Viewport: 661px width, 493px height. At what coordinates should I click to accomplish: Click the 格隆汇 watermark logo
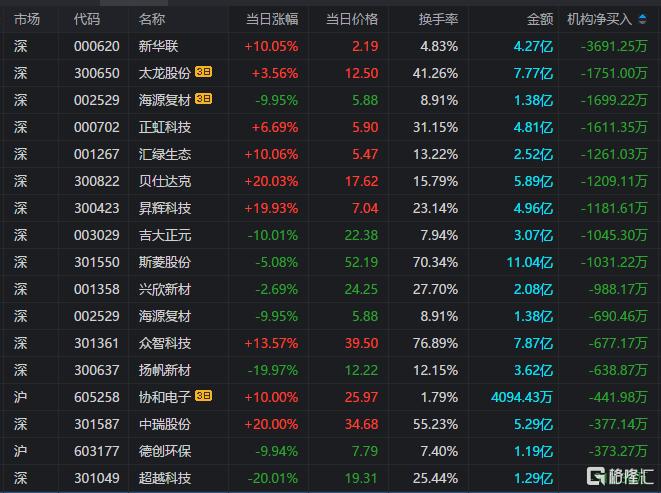[x=620, y=476]
